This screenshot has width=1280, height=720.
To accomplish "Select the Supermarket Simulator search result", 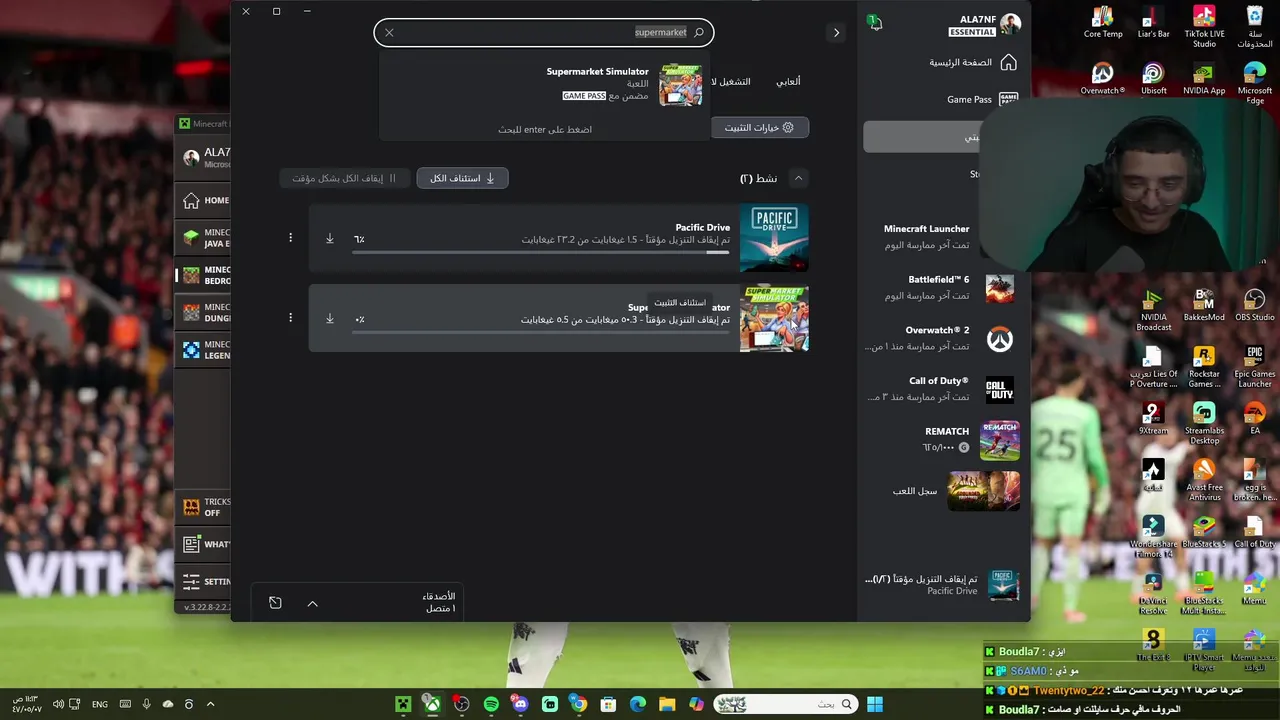I will (x=545, y=85).
